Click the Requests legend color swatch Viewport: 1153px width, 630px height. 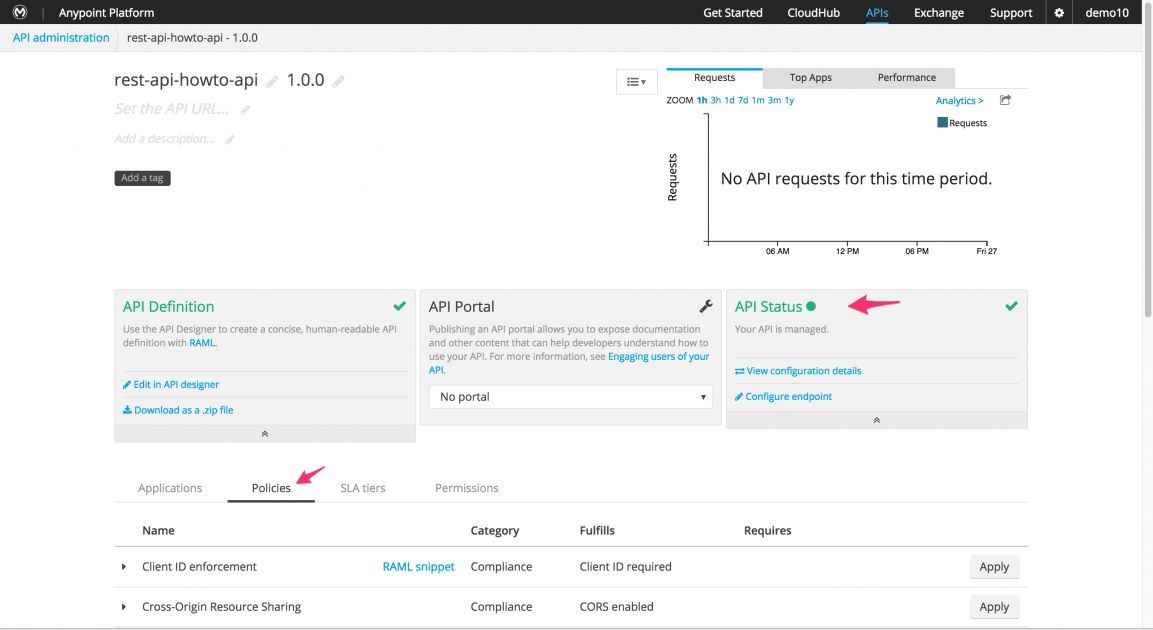[942, 123]
